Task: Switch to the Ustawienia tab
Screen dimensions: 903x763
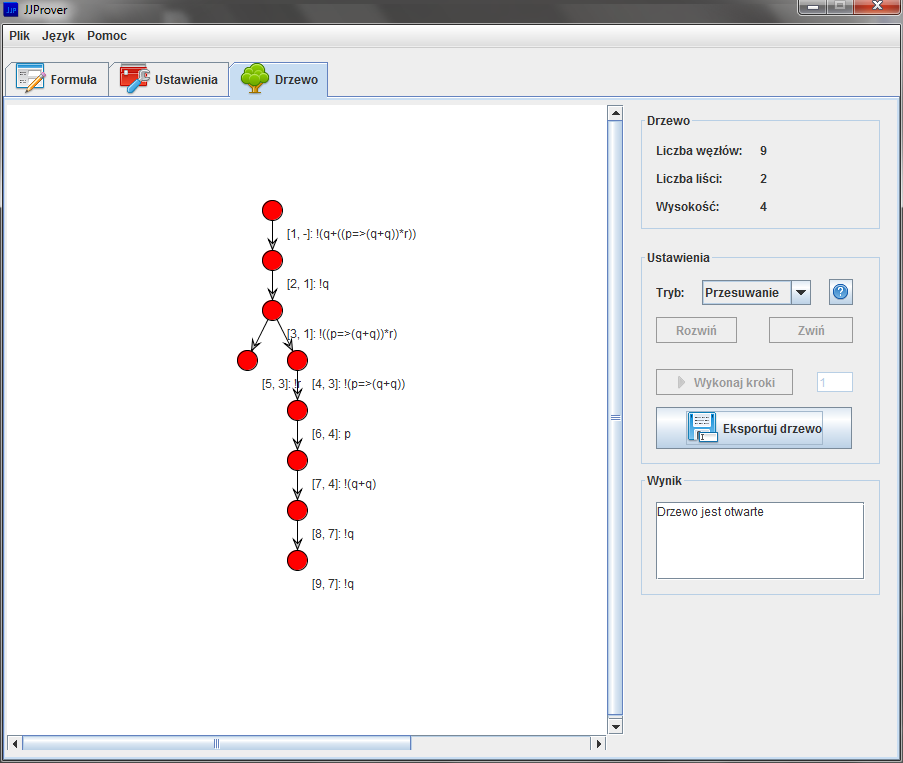Action: tap(169, 80)
